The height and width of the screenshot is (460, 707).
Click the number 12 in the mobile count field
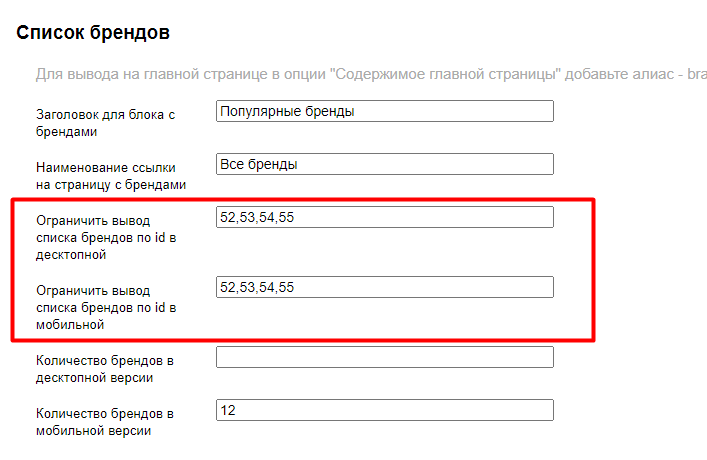tap(229, 410)
